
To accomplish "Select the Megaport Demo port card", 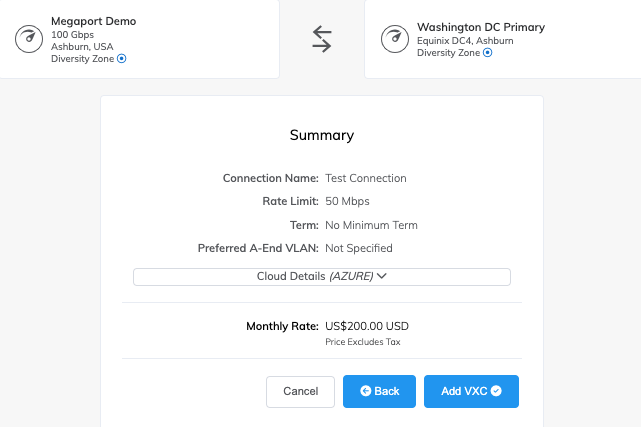I will click(139, 39).
